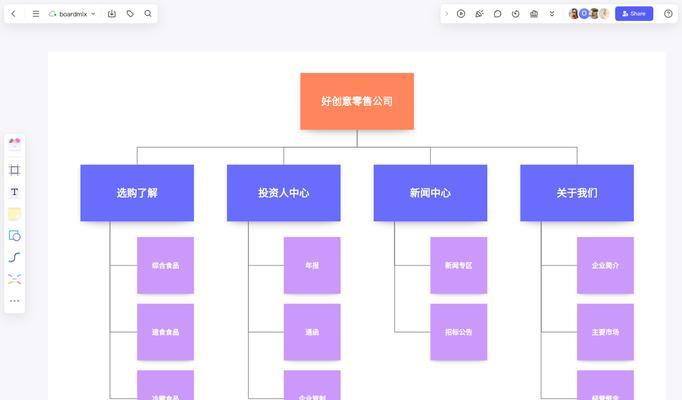Expand more tools double-chevron icon
The height and width of the screenshot is (400, 682).
click(552, 14)
